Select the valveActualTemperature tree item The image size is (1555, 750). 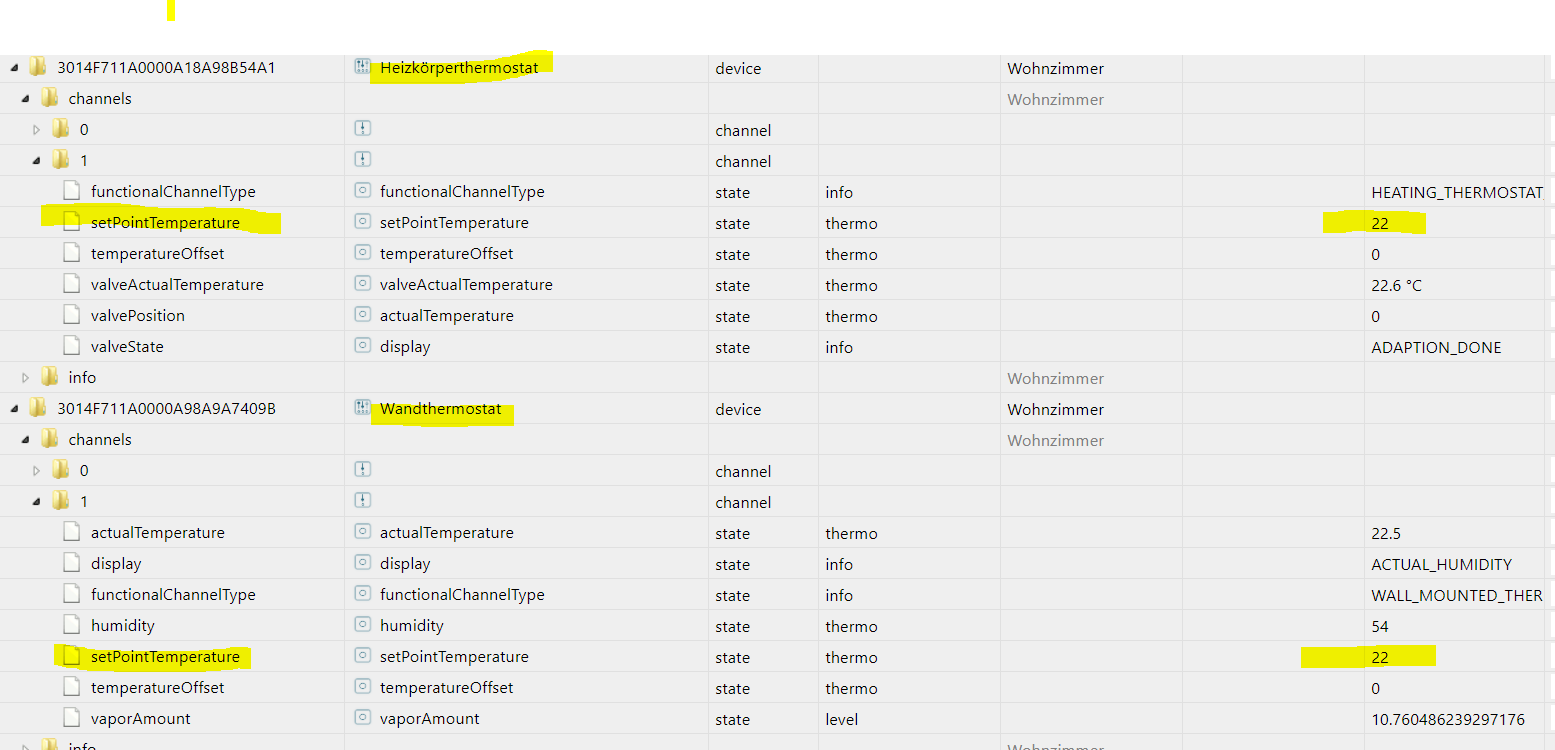coord(177,284)
